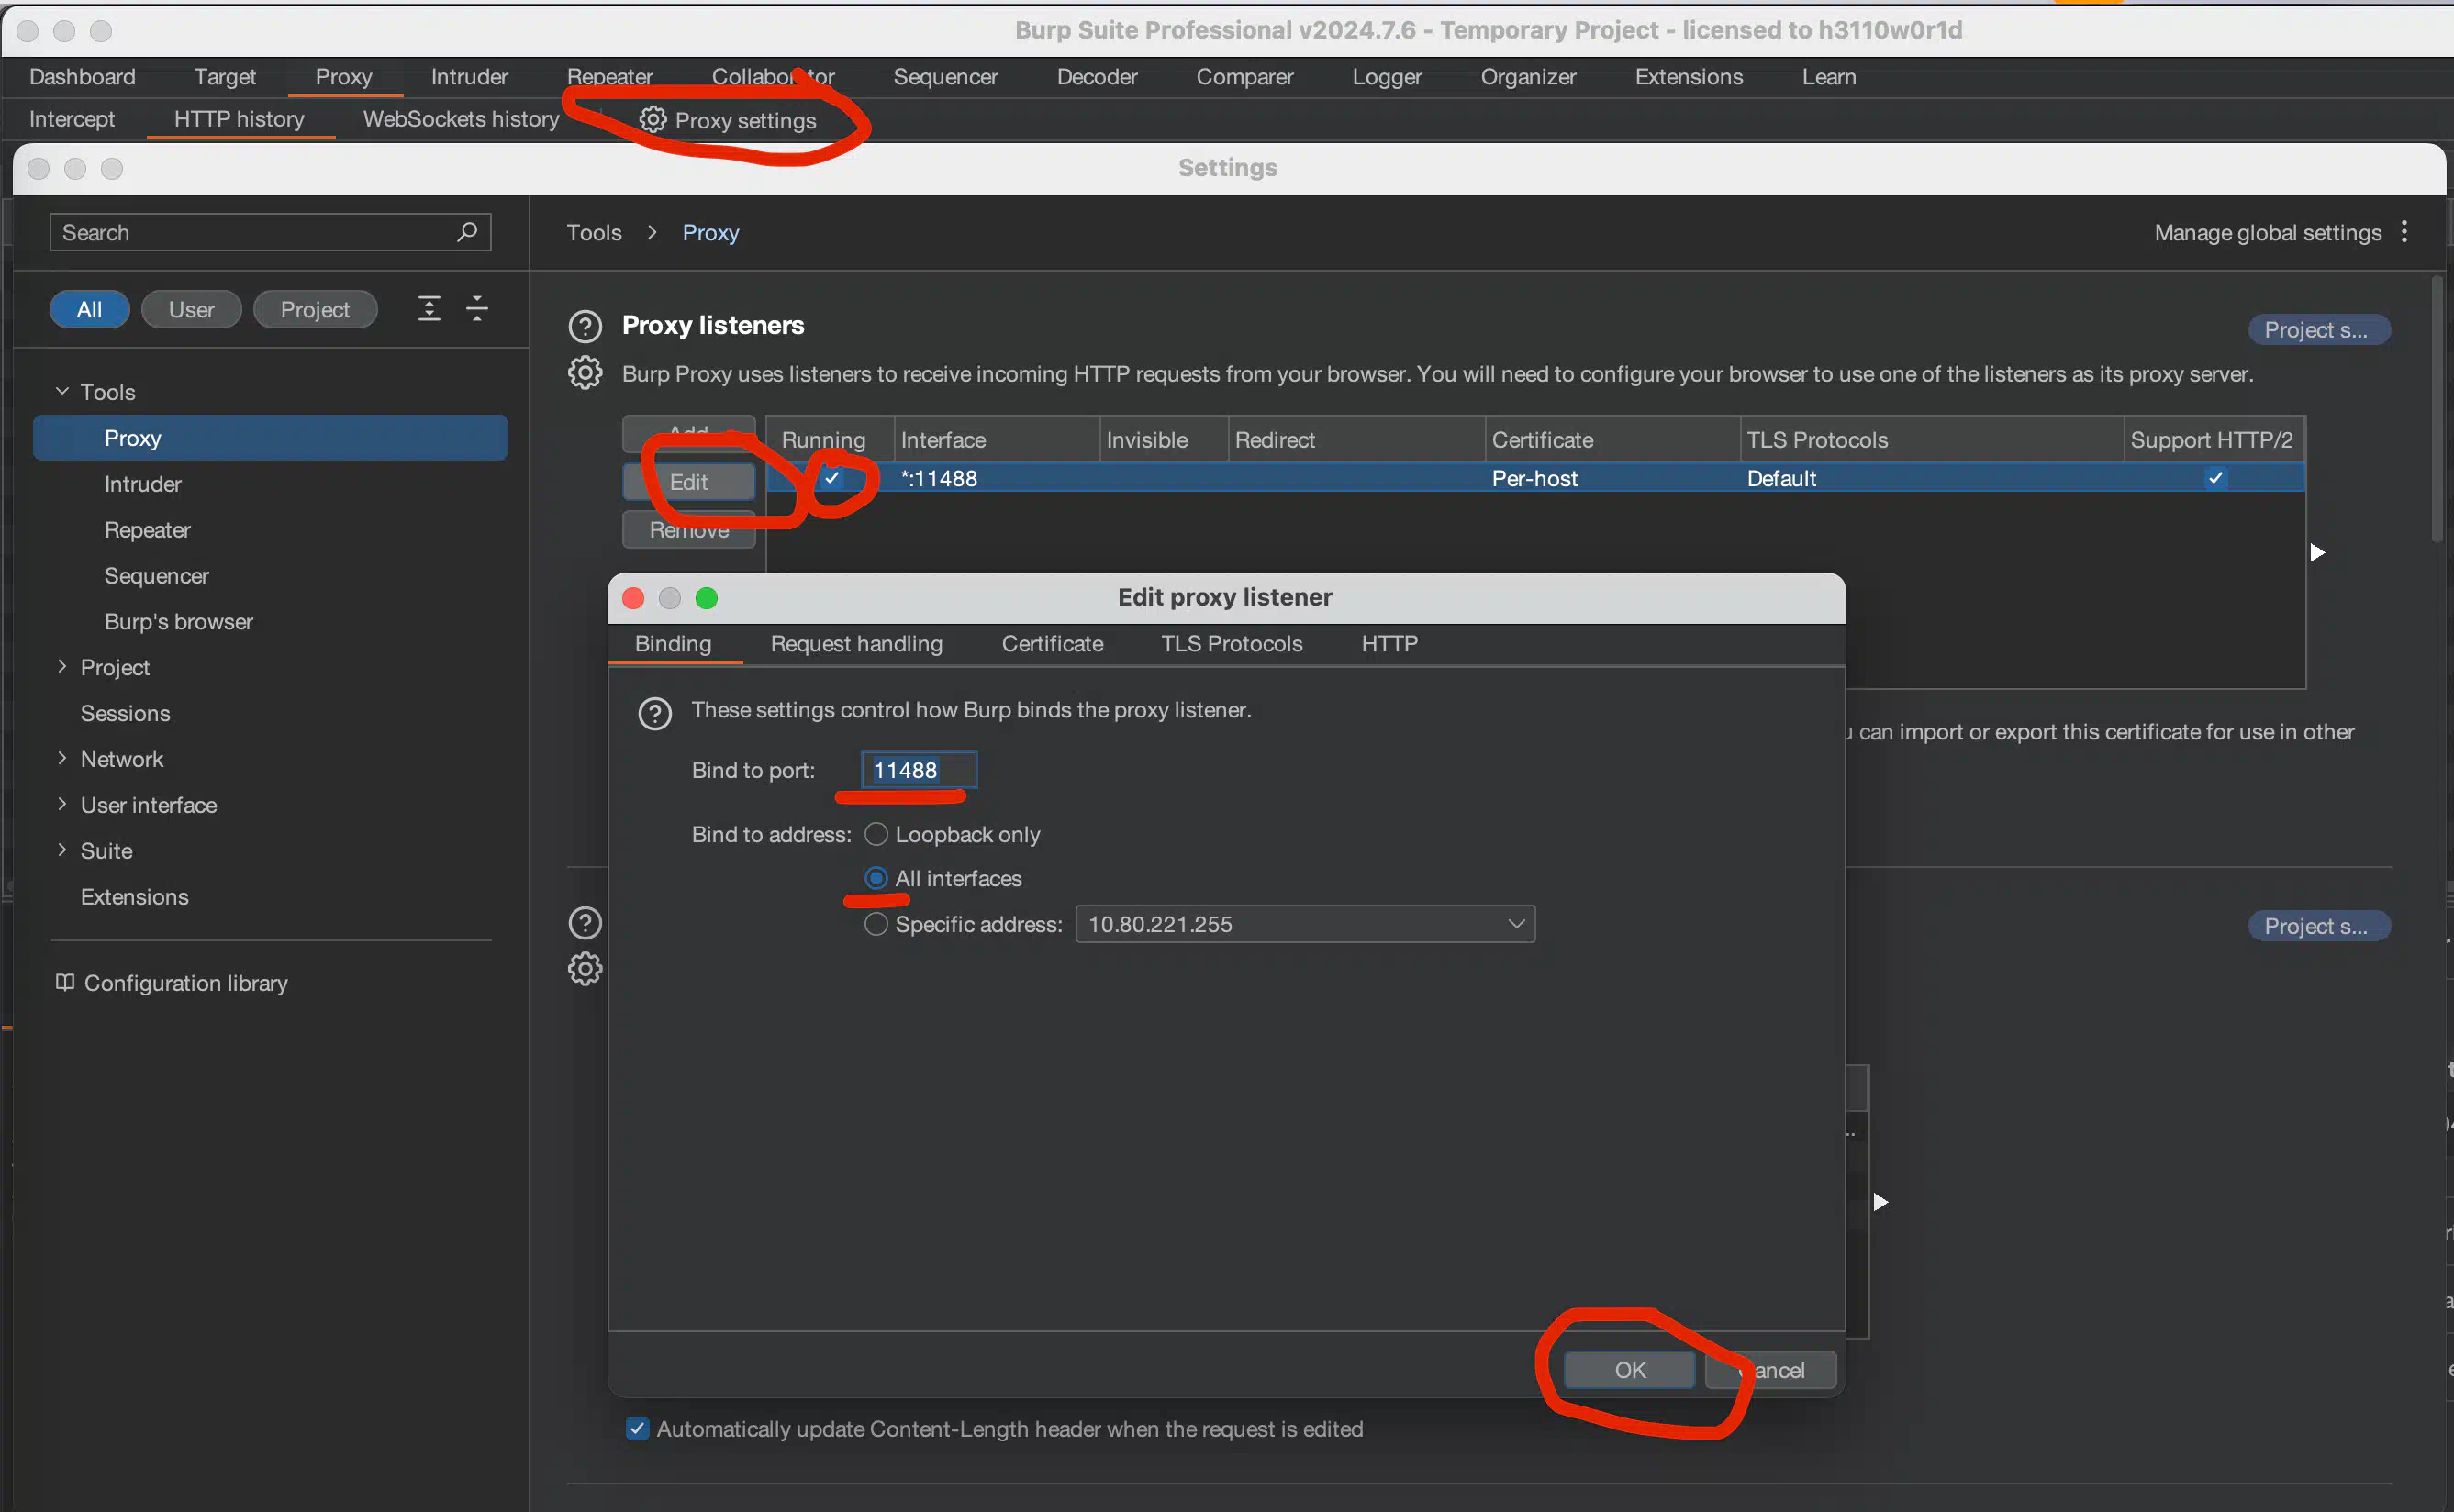Click the lower Project s... badge
The height and width of the screenshot is (1512, 2454).
pos(2319,926)
